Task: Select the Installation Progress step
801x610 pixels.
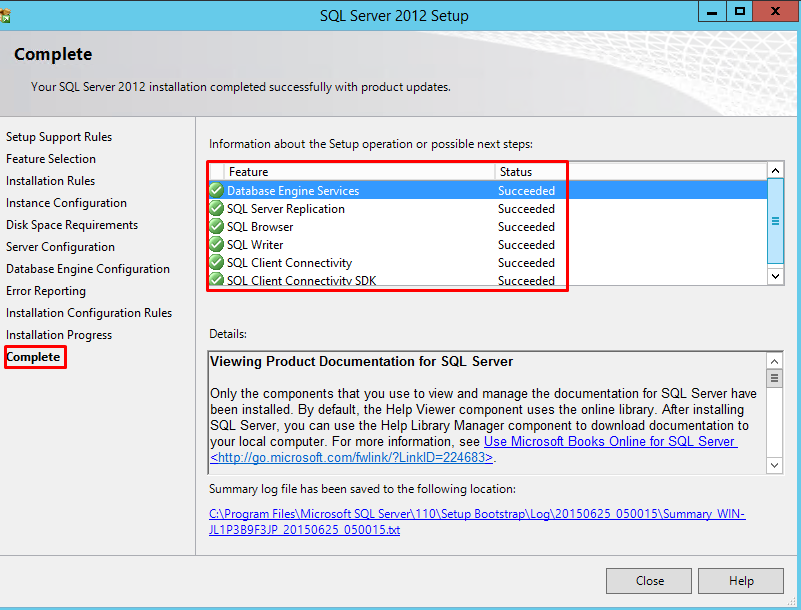Action: click(x=59, y=335)
